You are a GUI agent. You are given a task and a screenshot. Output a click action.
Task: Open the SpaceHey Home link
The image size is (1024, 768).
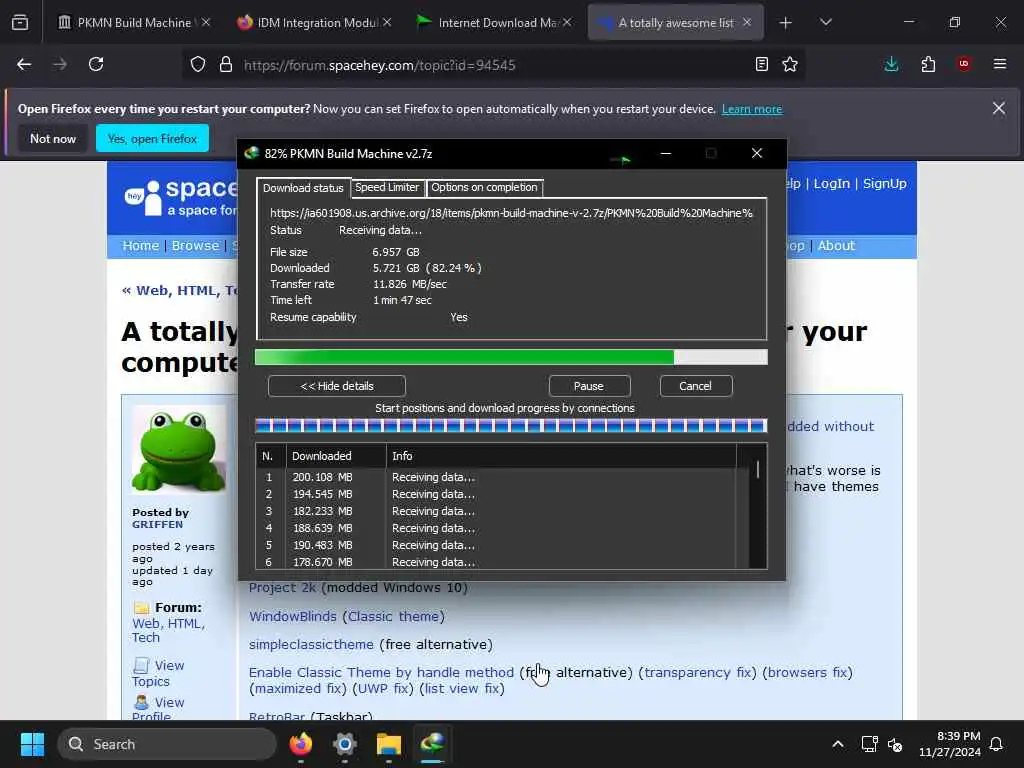pyautogui.click(x=140, y=246)
